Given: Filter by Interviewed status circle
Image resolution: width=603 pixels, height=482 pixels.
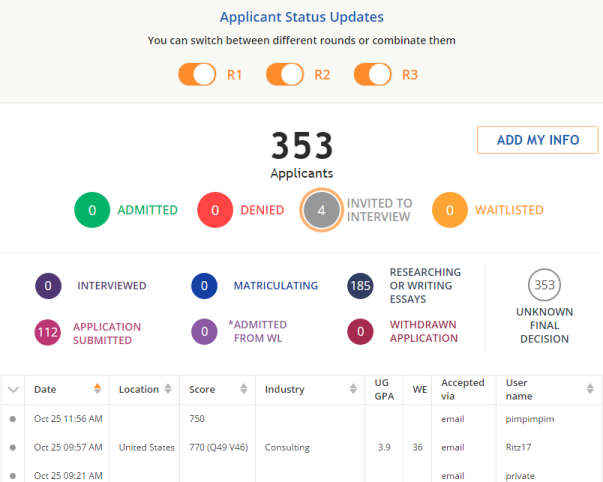Looking at the screenshot, I should click(x=50, y=286).
